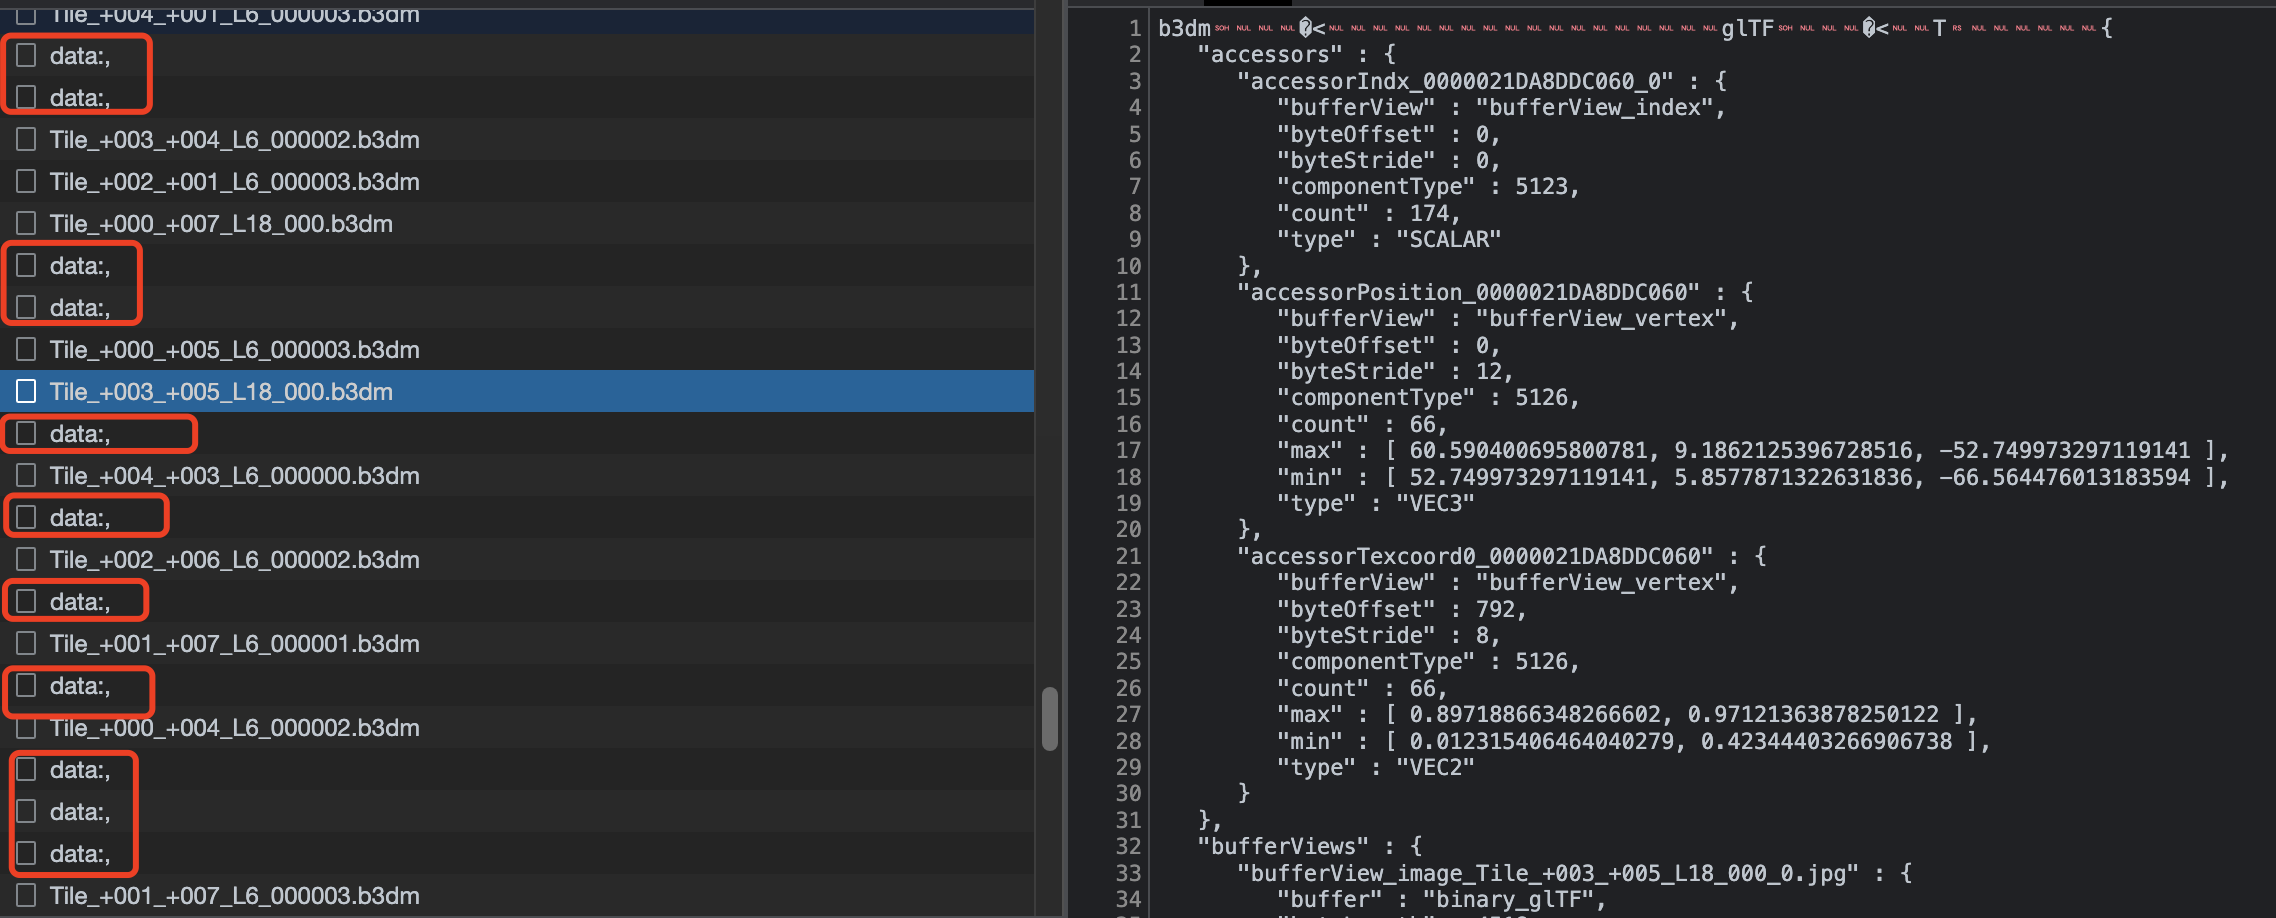
Task: Click the glTF header text on line 1
Action: 1747,28
